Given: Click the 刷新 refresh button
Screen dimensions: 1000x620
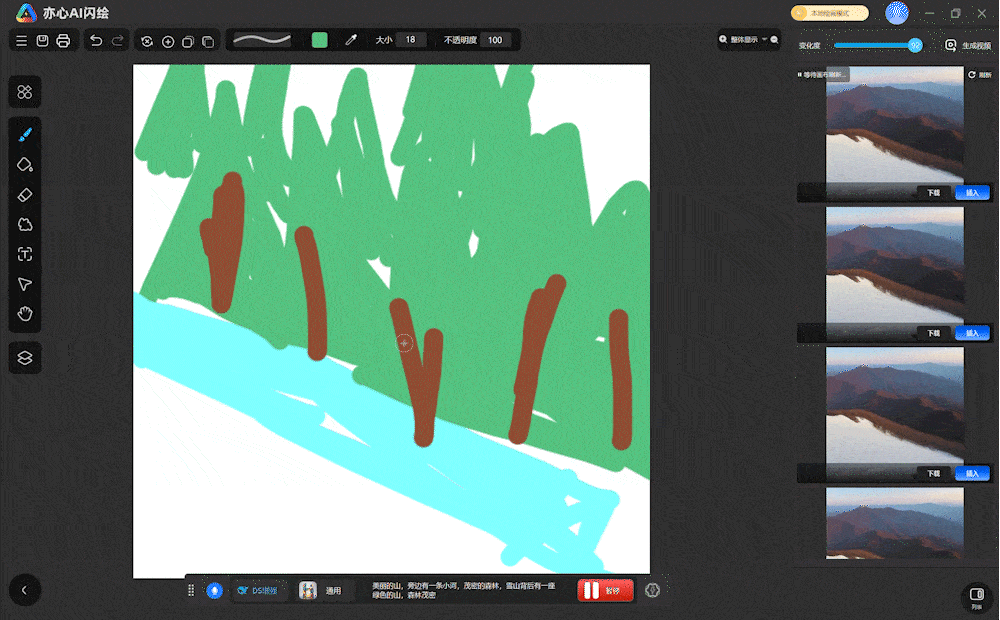Looking at the screenshot, I should 979,75.
